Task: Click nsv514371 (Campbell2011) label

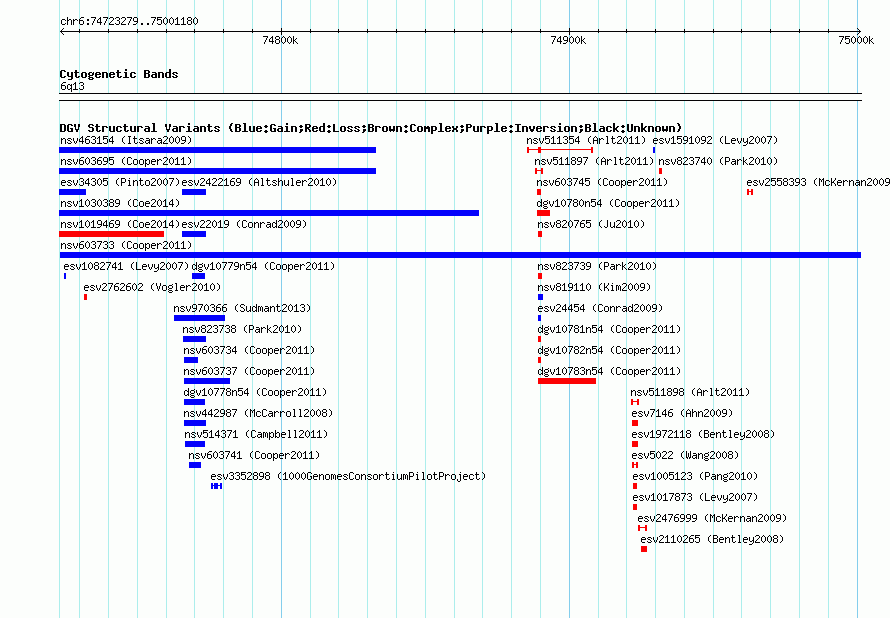Action: point(257,434)
